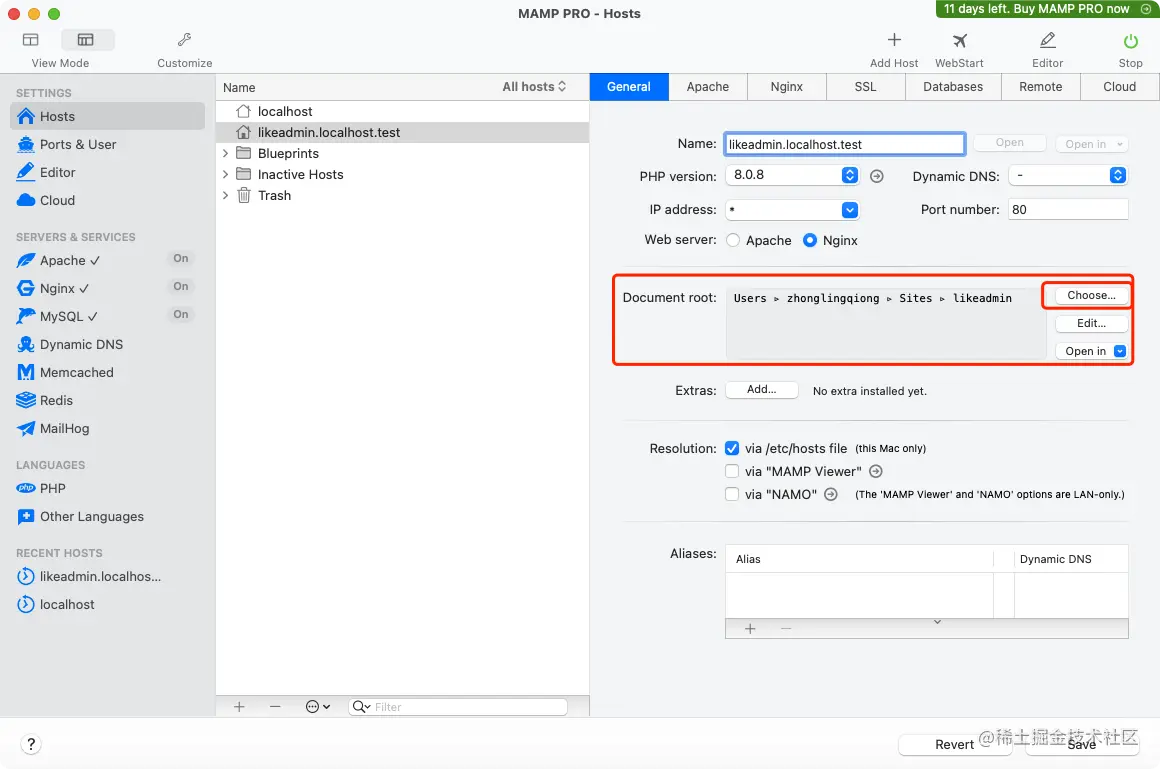Enable via "MAMP Viewer" checkbox
This screenshot has height=769, width=1160.
(732, 471)
